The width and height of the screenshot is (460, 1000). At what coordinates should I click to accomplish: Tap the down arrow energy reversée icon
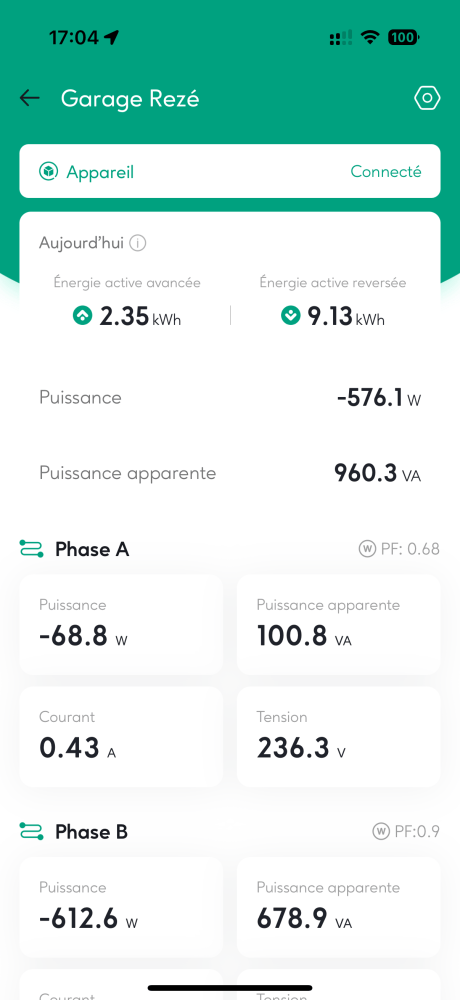pos(290,315)
